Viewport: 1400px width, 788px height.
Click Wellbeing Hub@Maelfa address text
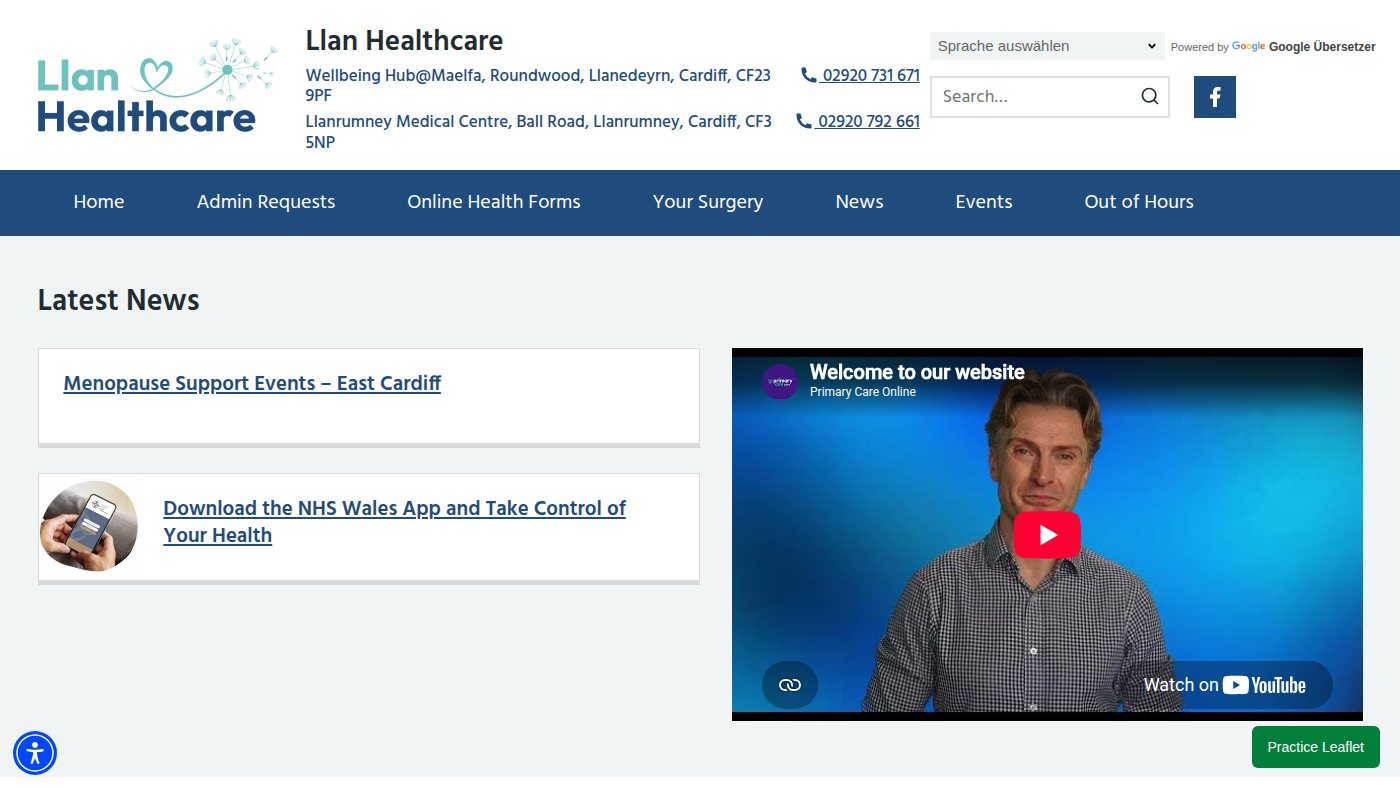tap(538, 85)
